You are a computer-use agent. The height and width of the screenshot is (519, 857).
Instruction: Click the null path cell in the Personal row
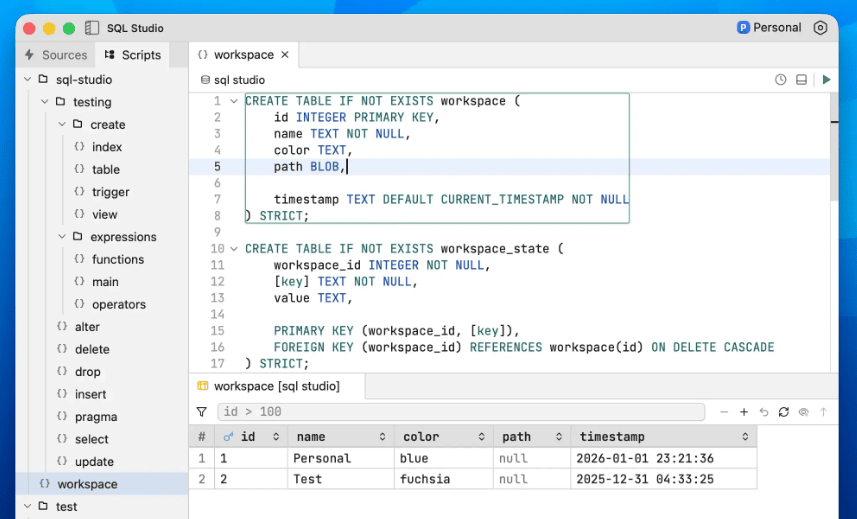coord(532,458)
